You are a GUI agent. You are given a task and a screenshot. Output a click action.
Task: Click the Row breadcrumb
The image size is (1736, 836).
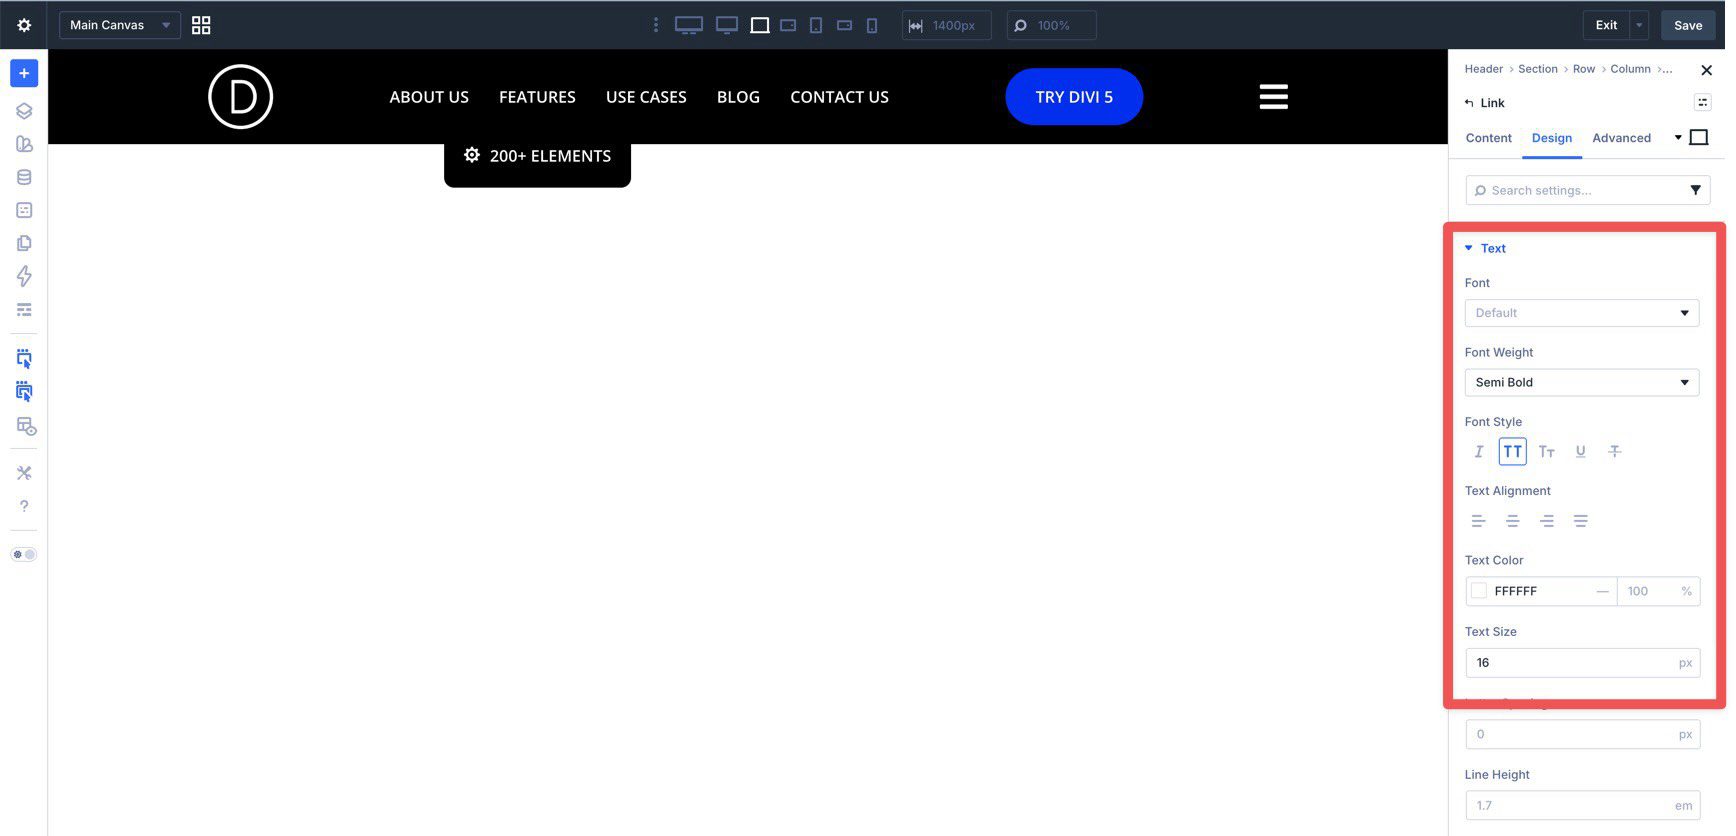point(1583,69)
